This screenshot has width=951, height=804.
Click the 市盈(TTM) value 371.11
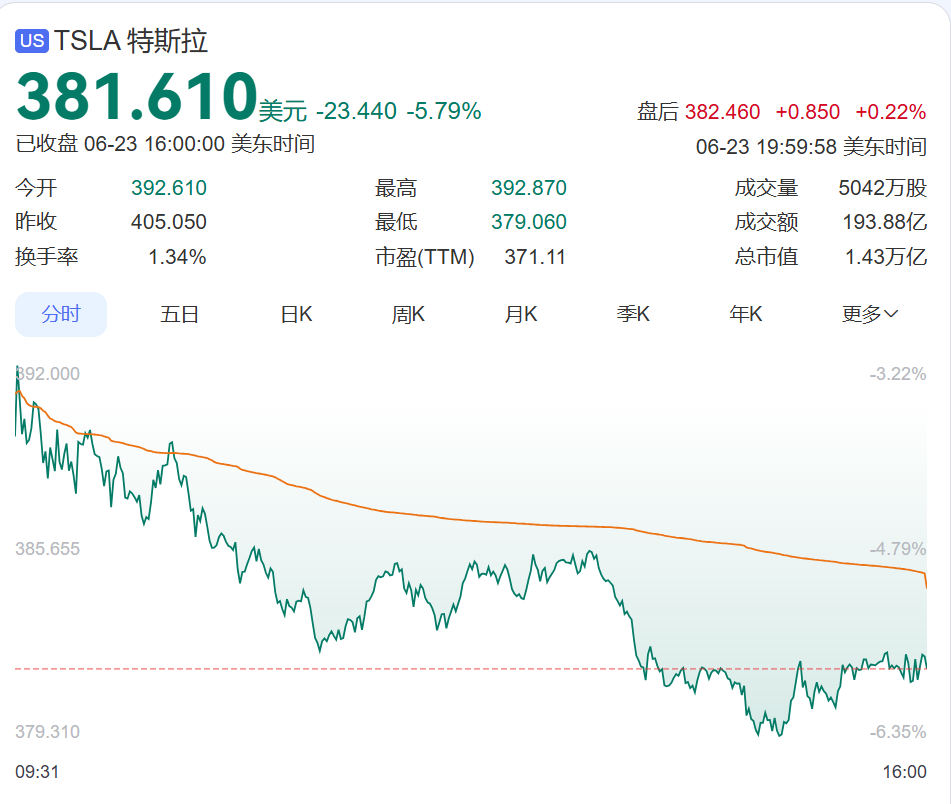(x=535, y=257)
